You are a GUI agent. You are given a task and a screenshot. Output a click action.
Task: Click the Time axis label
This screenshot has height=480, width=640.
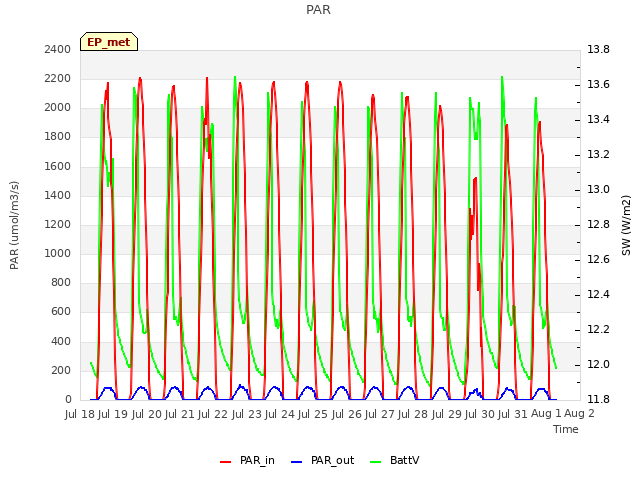pos(566,429)
